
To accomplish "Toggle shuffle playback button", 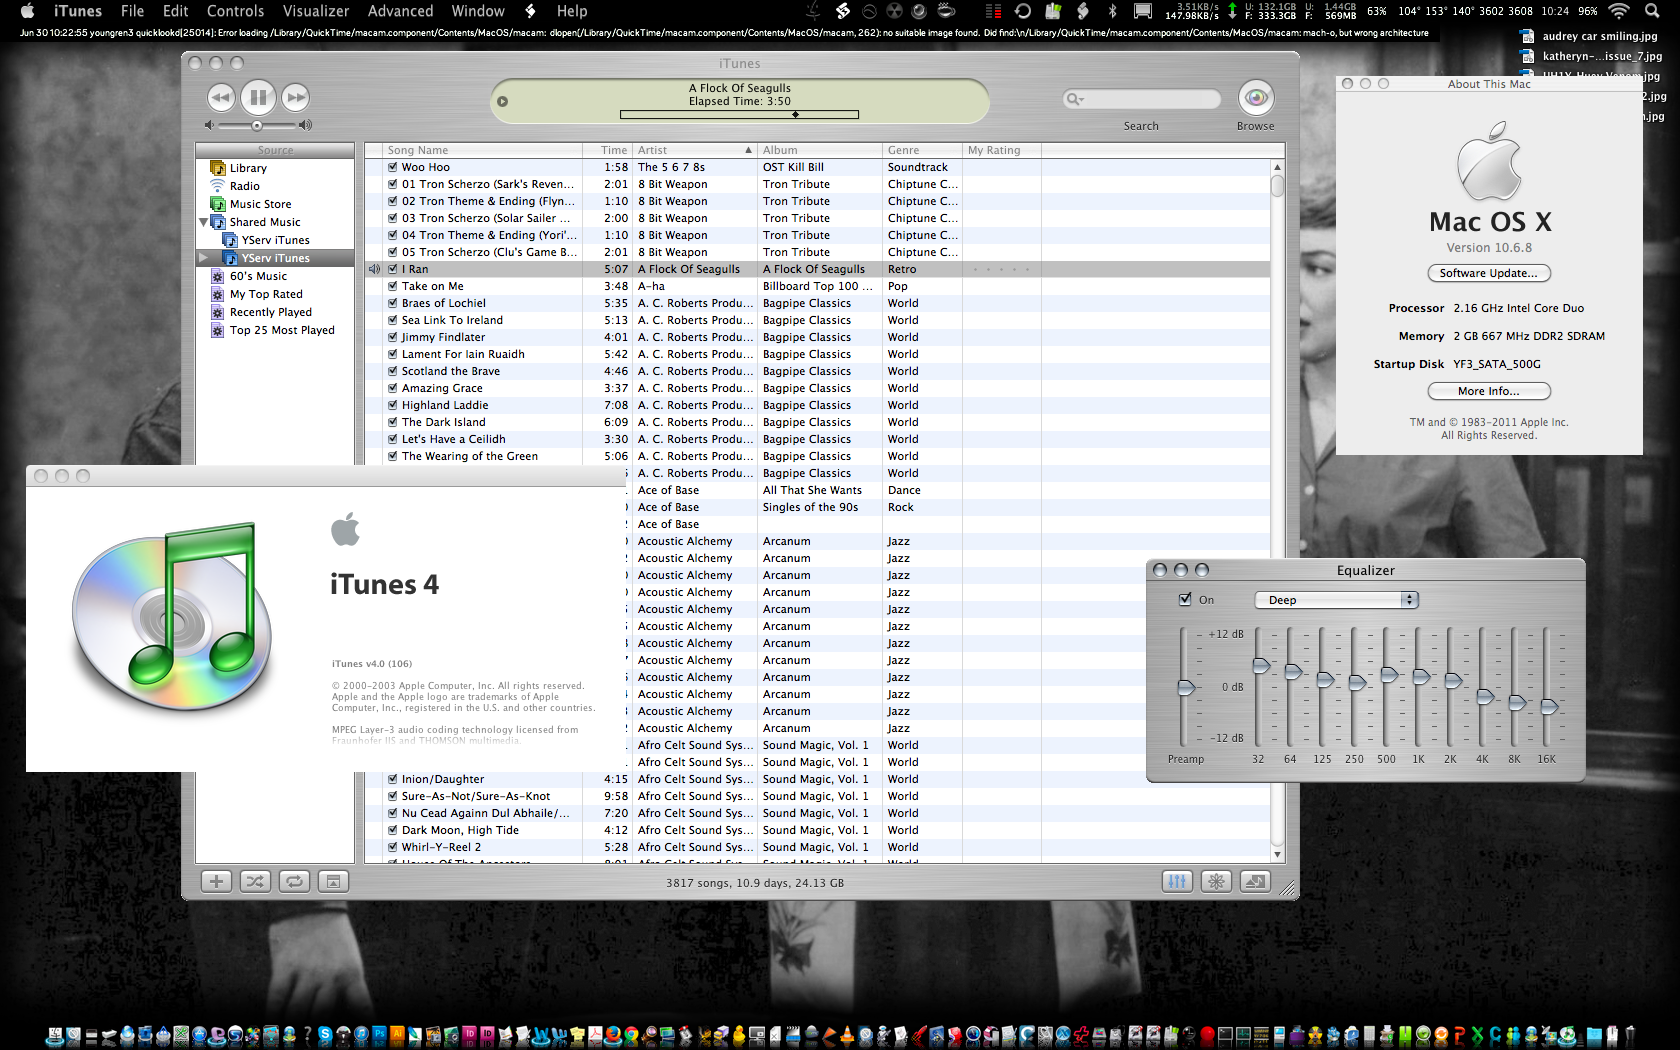I will coord(255,881).
